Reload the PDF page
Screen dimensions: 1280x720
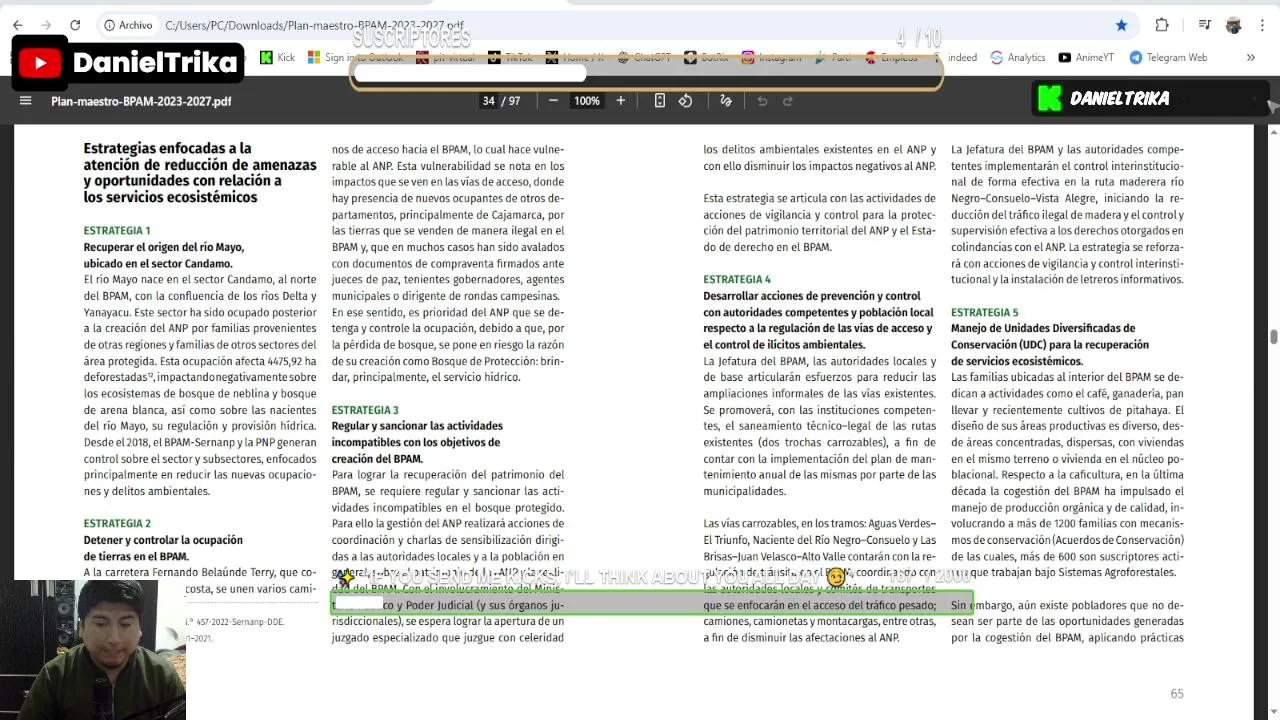pos(75,25)
